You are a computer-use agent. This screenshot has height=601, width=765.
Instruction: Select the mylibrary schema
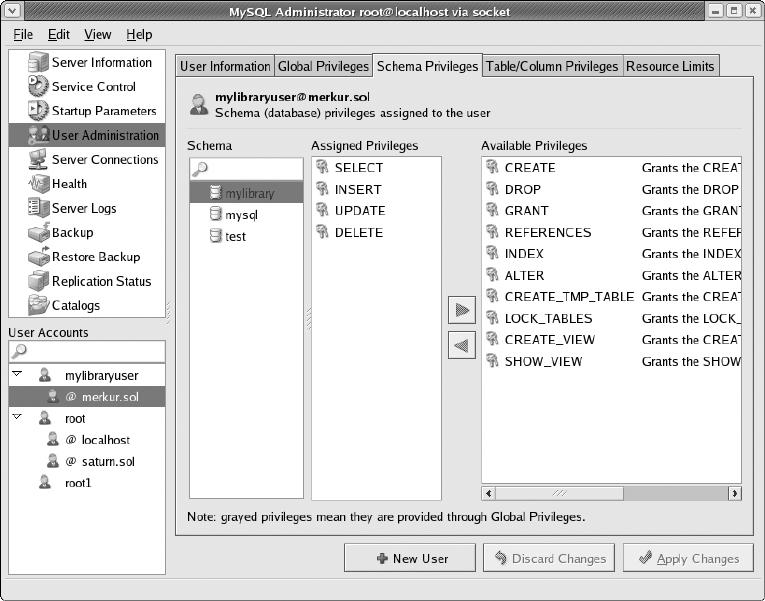click(x=246, y=193)
